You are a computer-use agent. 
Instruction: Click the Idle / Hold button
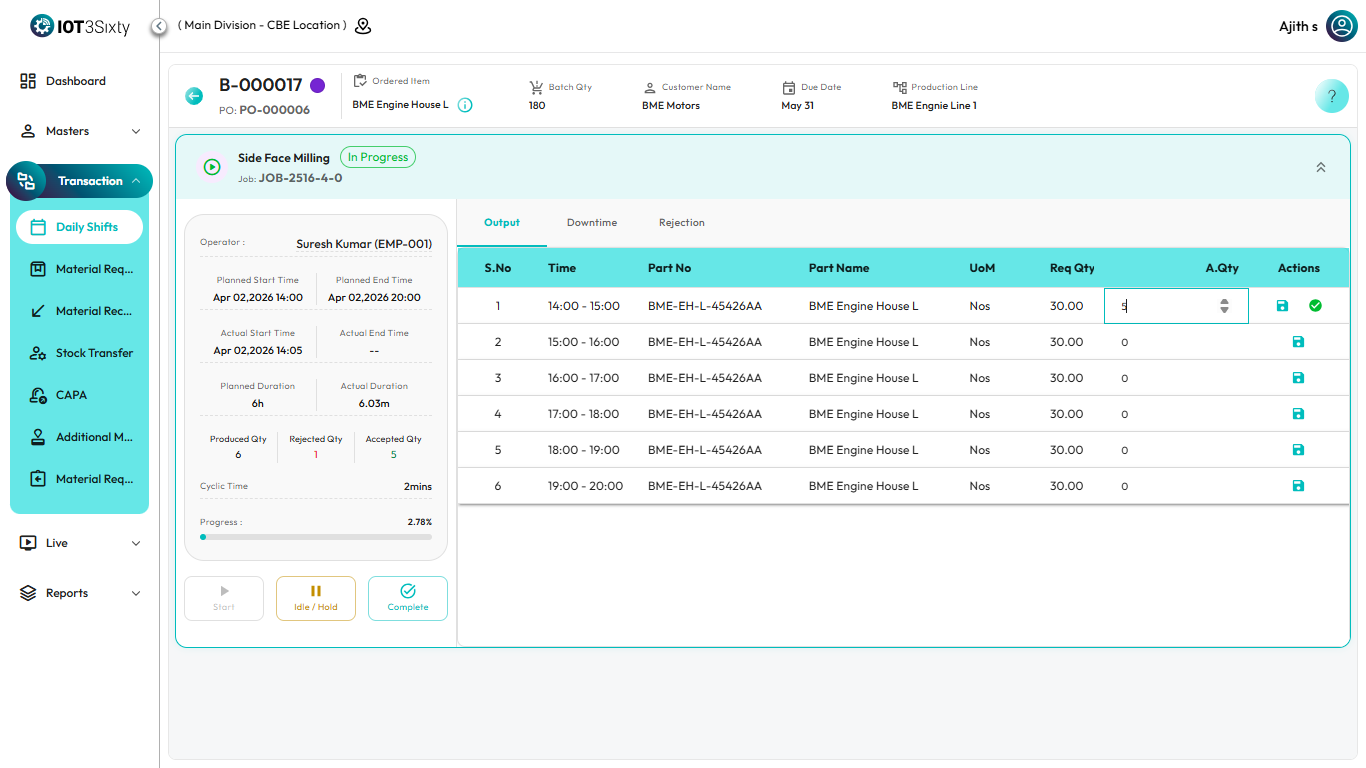tap(315, 598)
